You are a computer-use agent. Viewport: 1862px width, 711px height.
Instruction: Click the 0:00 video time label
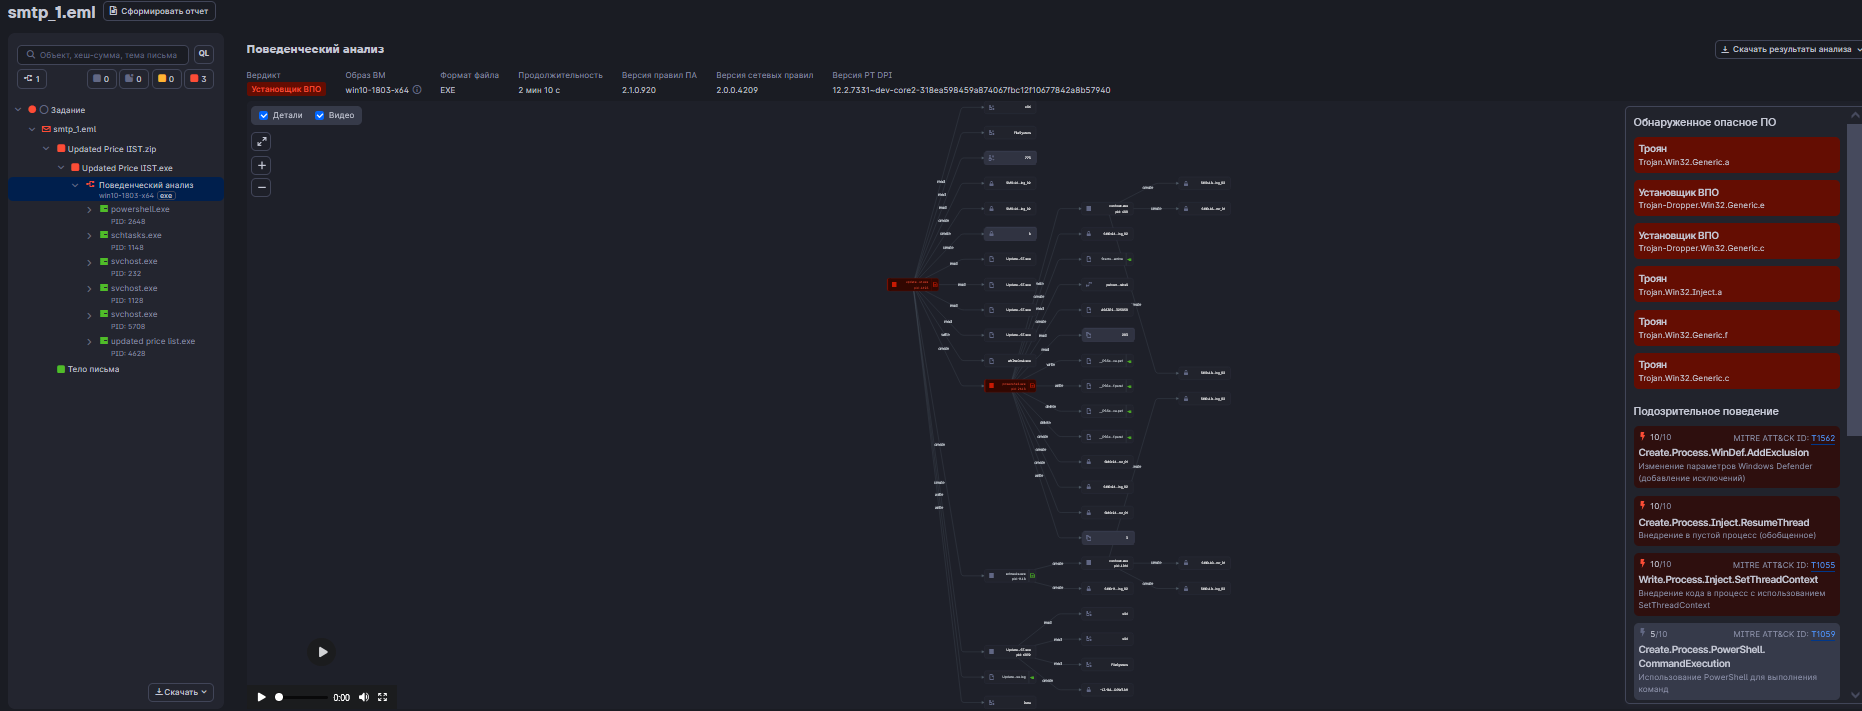click(341, 698)
